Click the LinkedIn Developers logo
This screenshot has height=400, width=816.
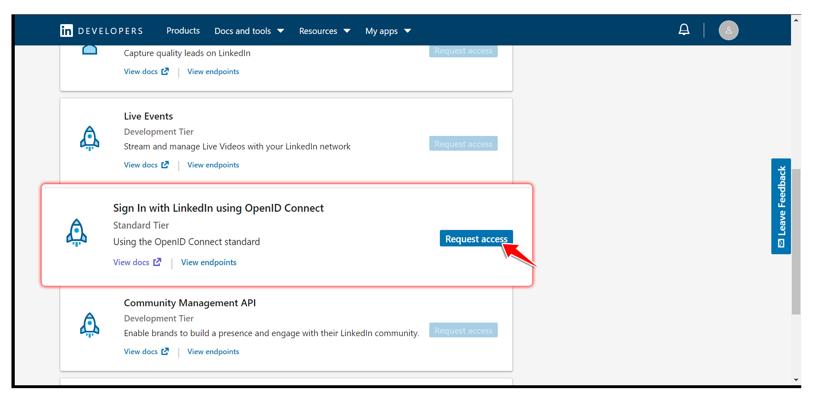coord(101,31)
